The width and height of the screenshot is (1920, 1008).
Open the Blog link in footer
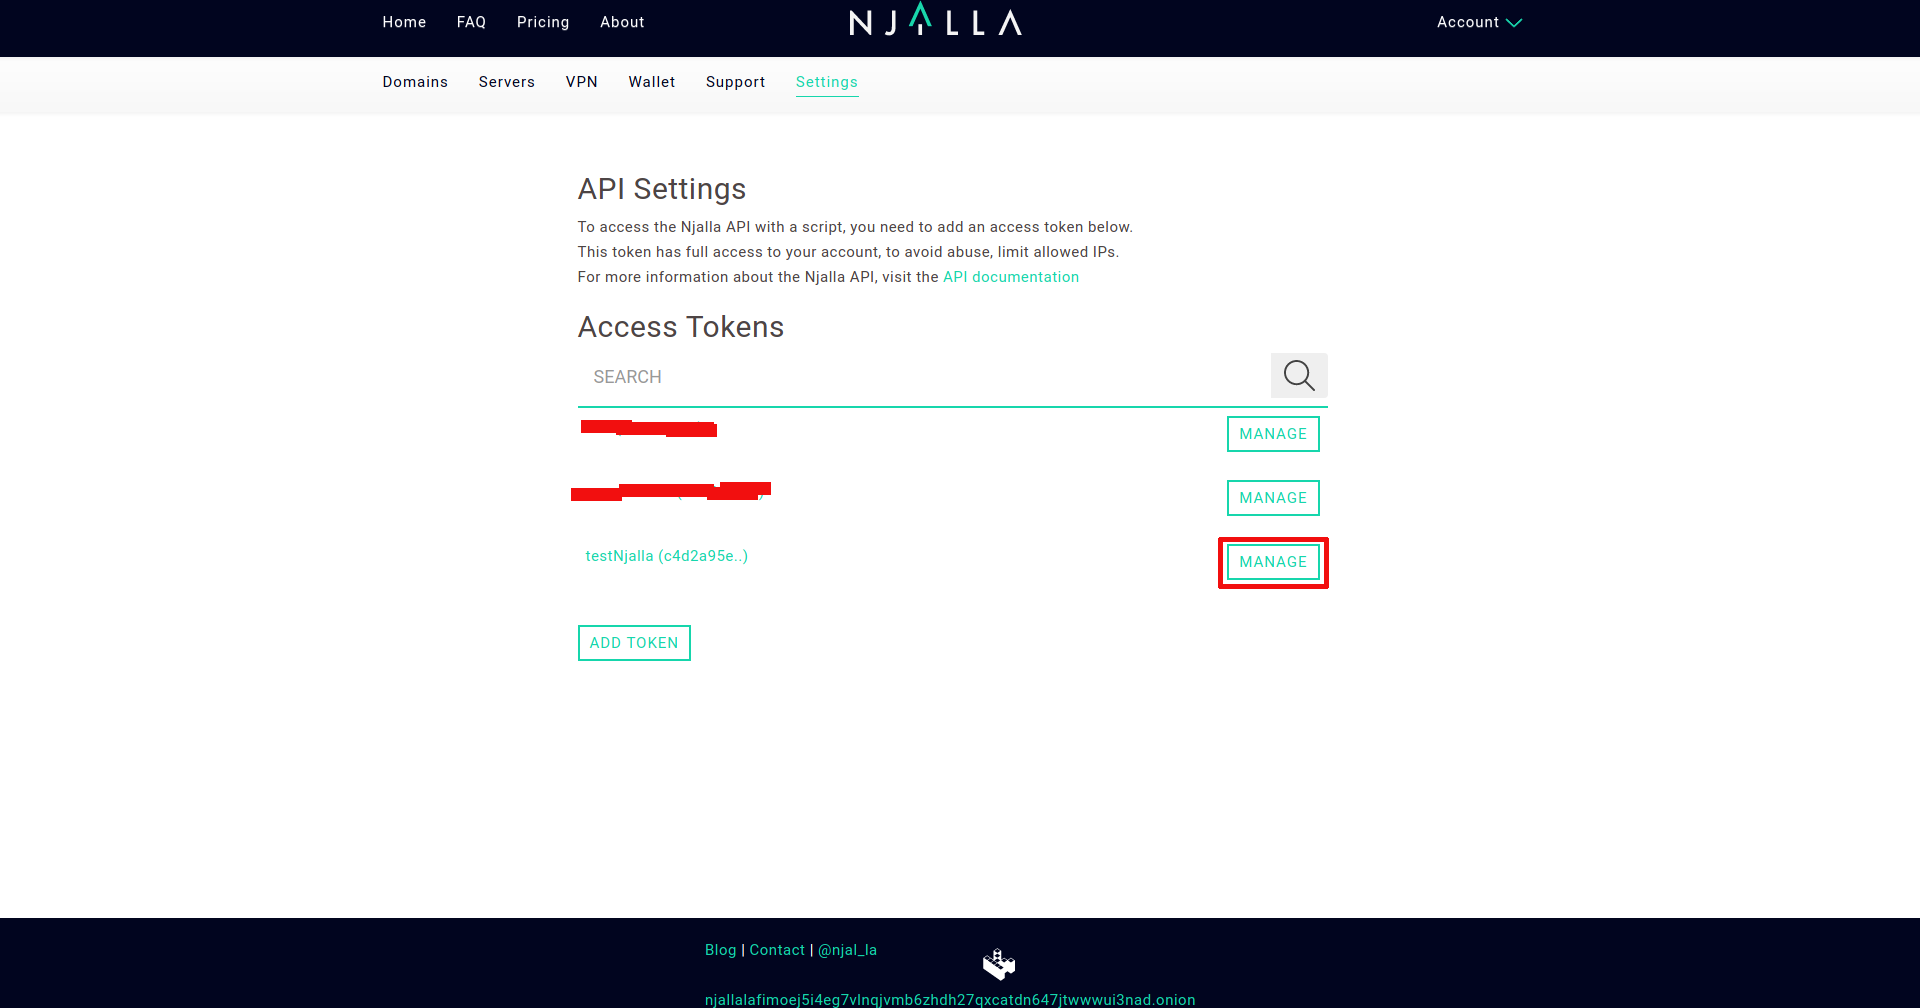tap(720, 950)
